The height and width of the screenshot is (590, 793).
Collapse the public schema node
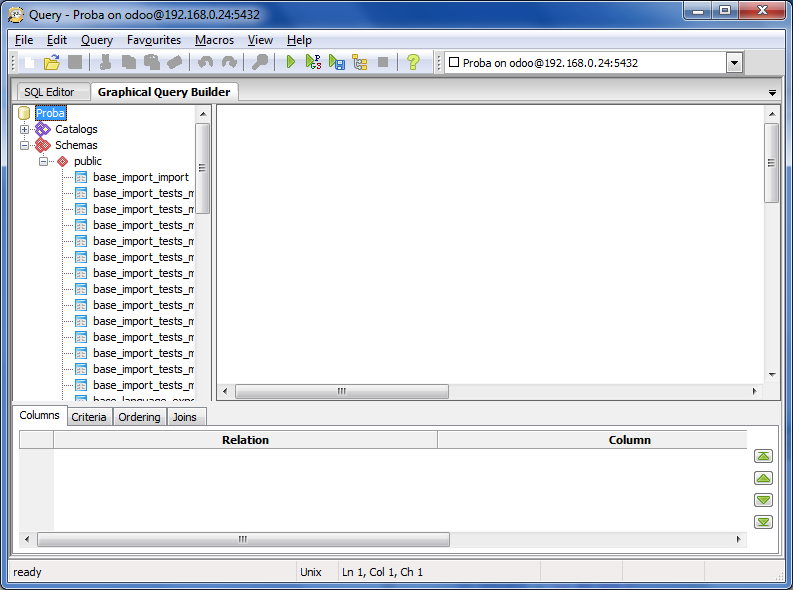click(43, 162)
